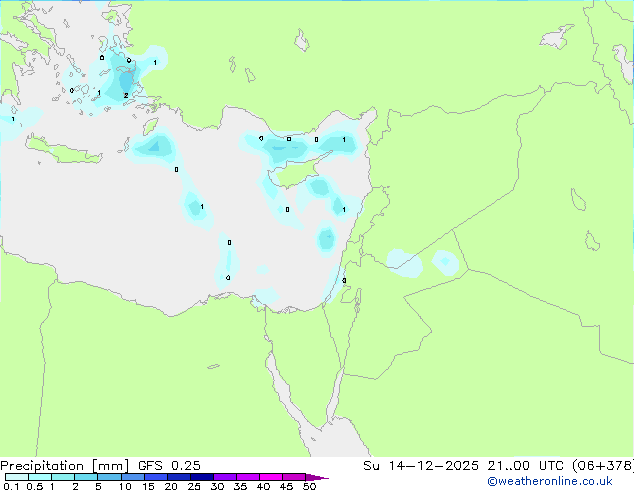This screenshot has height=490, width=634.
Task: Click the '30' legend scale label
Action: coord(217,486)
